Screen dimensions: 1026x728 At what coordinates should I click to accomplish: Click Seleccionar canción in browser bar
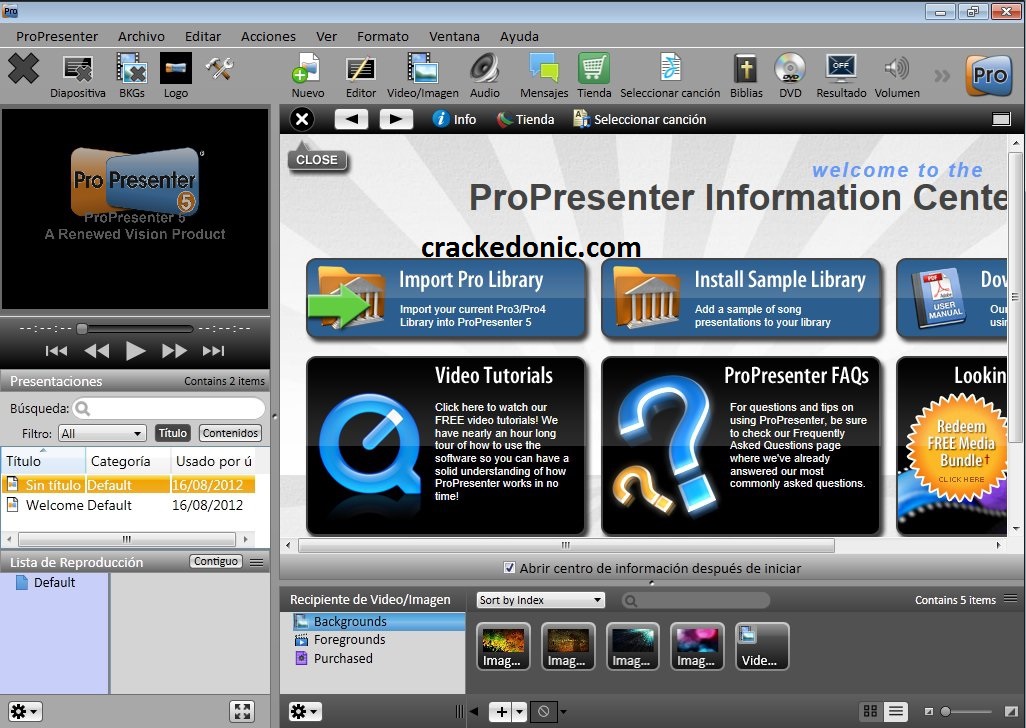coord(640,119)
